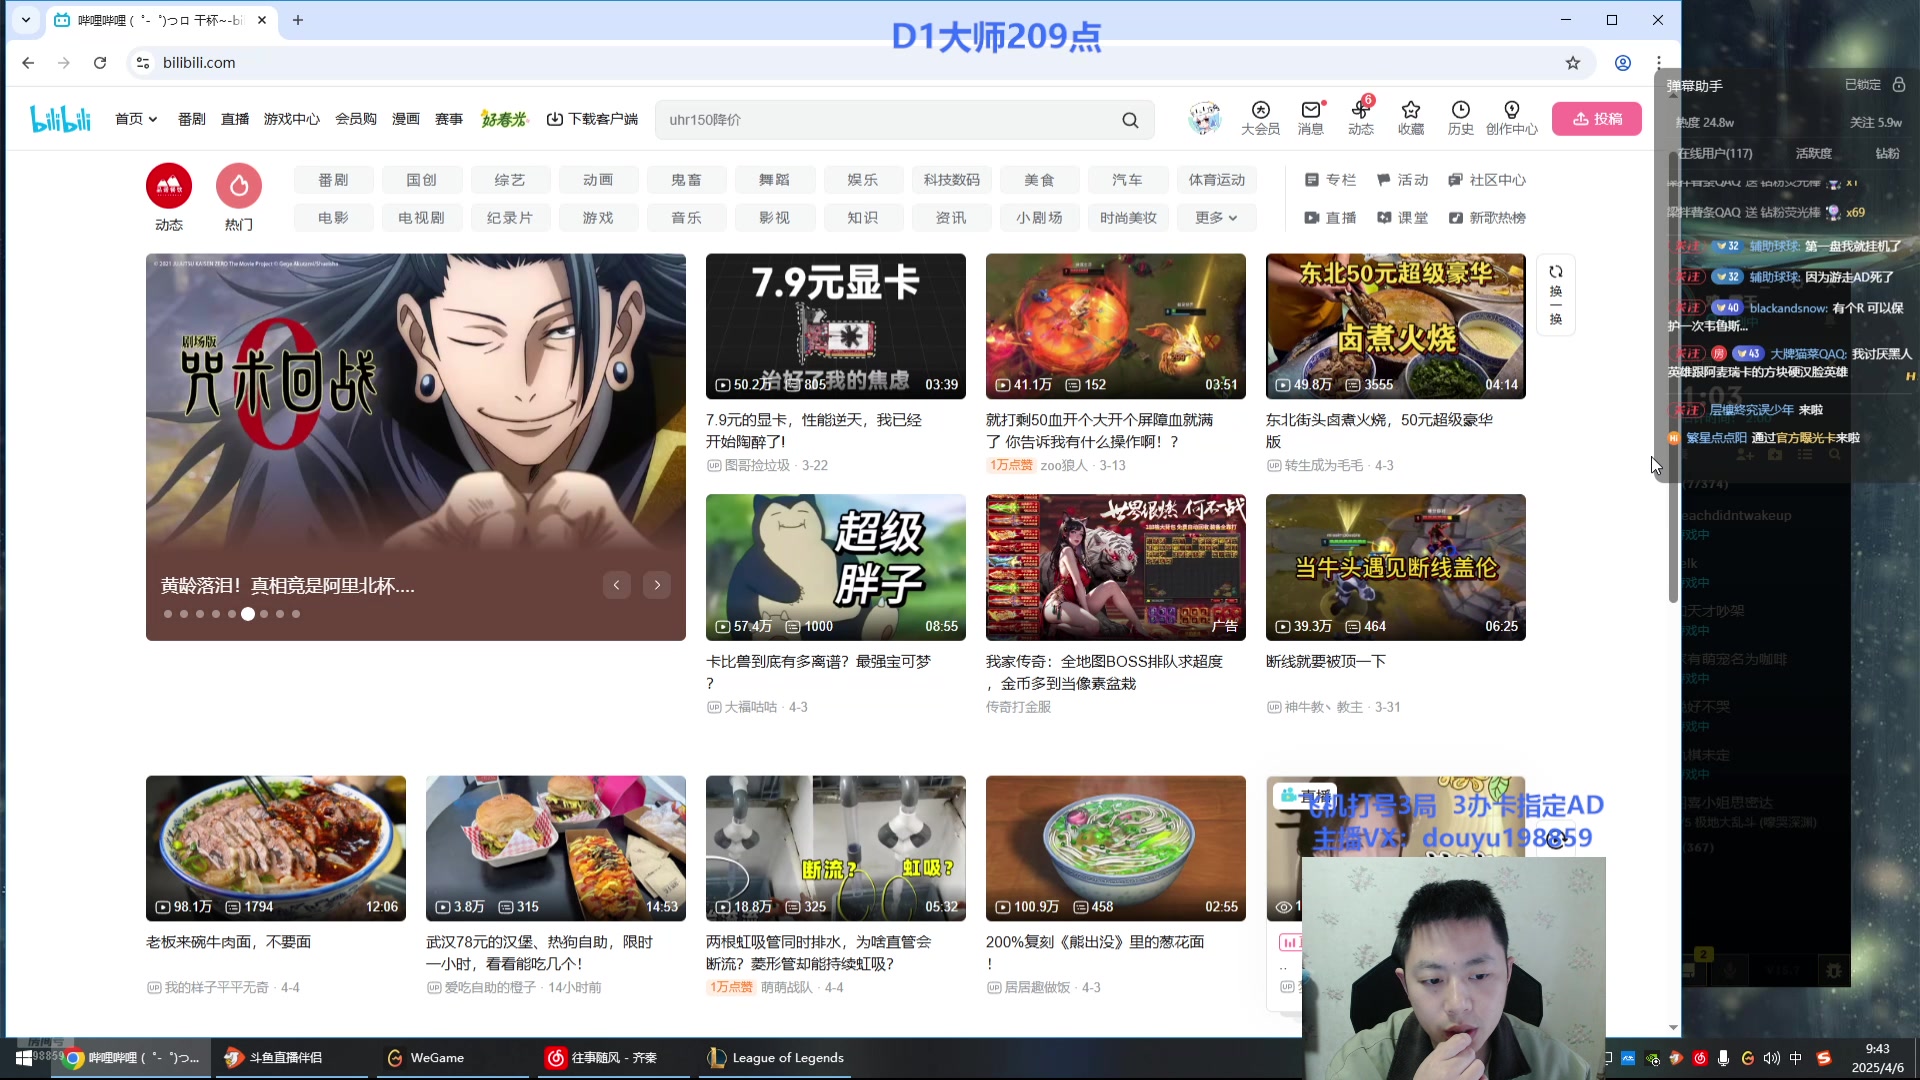Image resolution: width=1920 pixels, height=1080 pixels.
Task: Select the 小剧场 category
Action: click(1040, 218)
